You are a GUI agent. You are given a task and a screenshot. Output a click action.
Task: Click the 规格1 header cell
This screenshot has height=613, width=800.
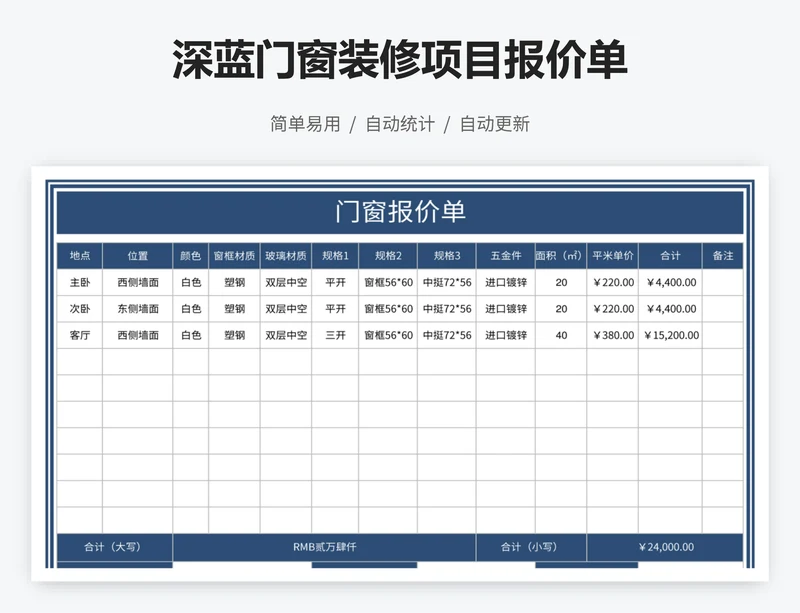[335, 256]
